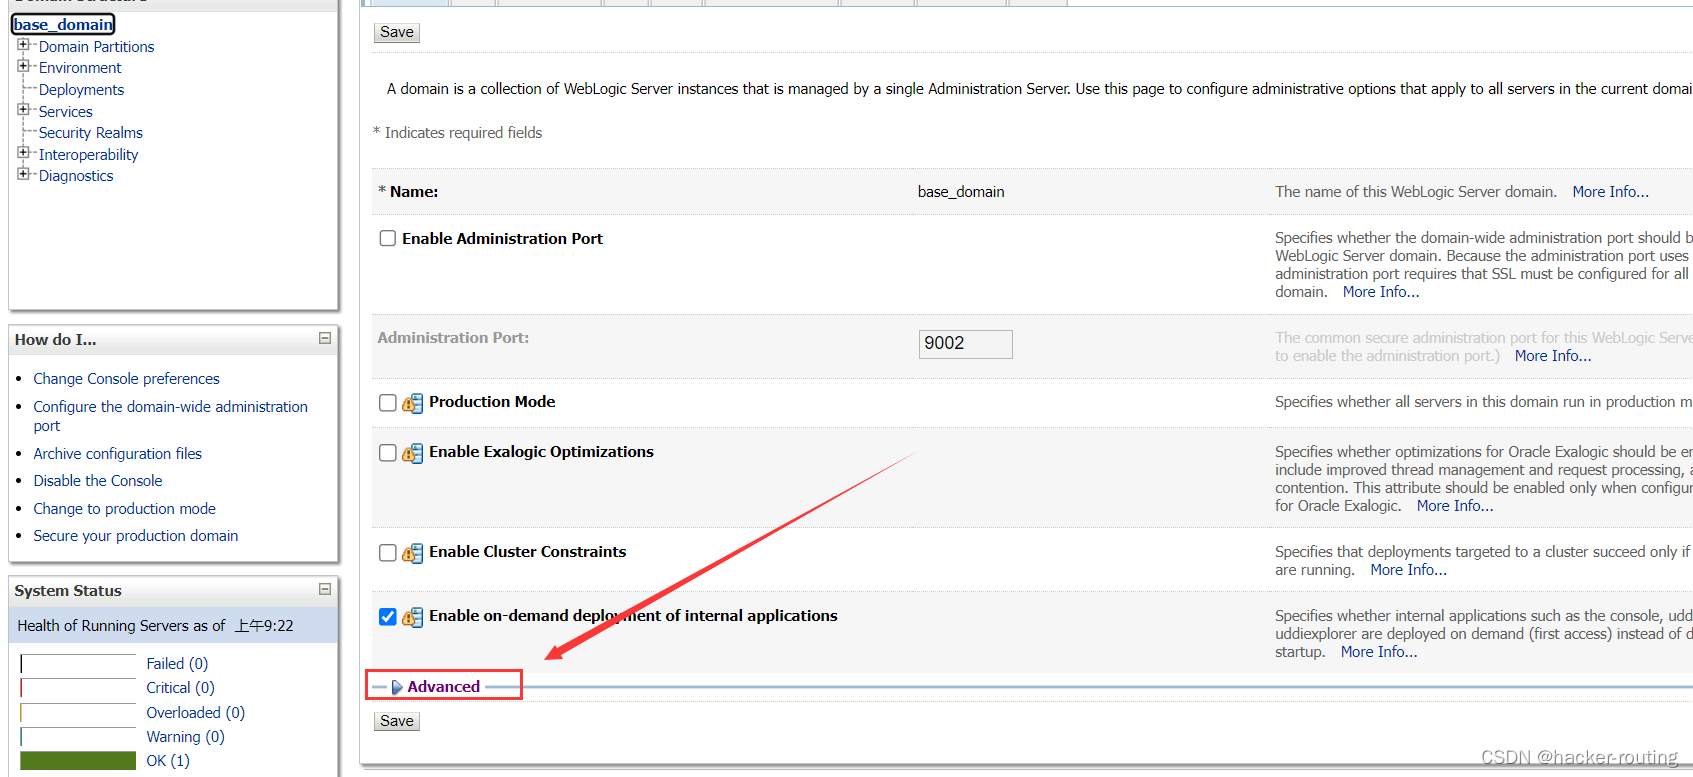View Failed (0) servers status
Viewport: 1693px width, 777px height.
pos(177,664)
